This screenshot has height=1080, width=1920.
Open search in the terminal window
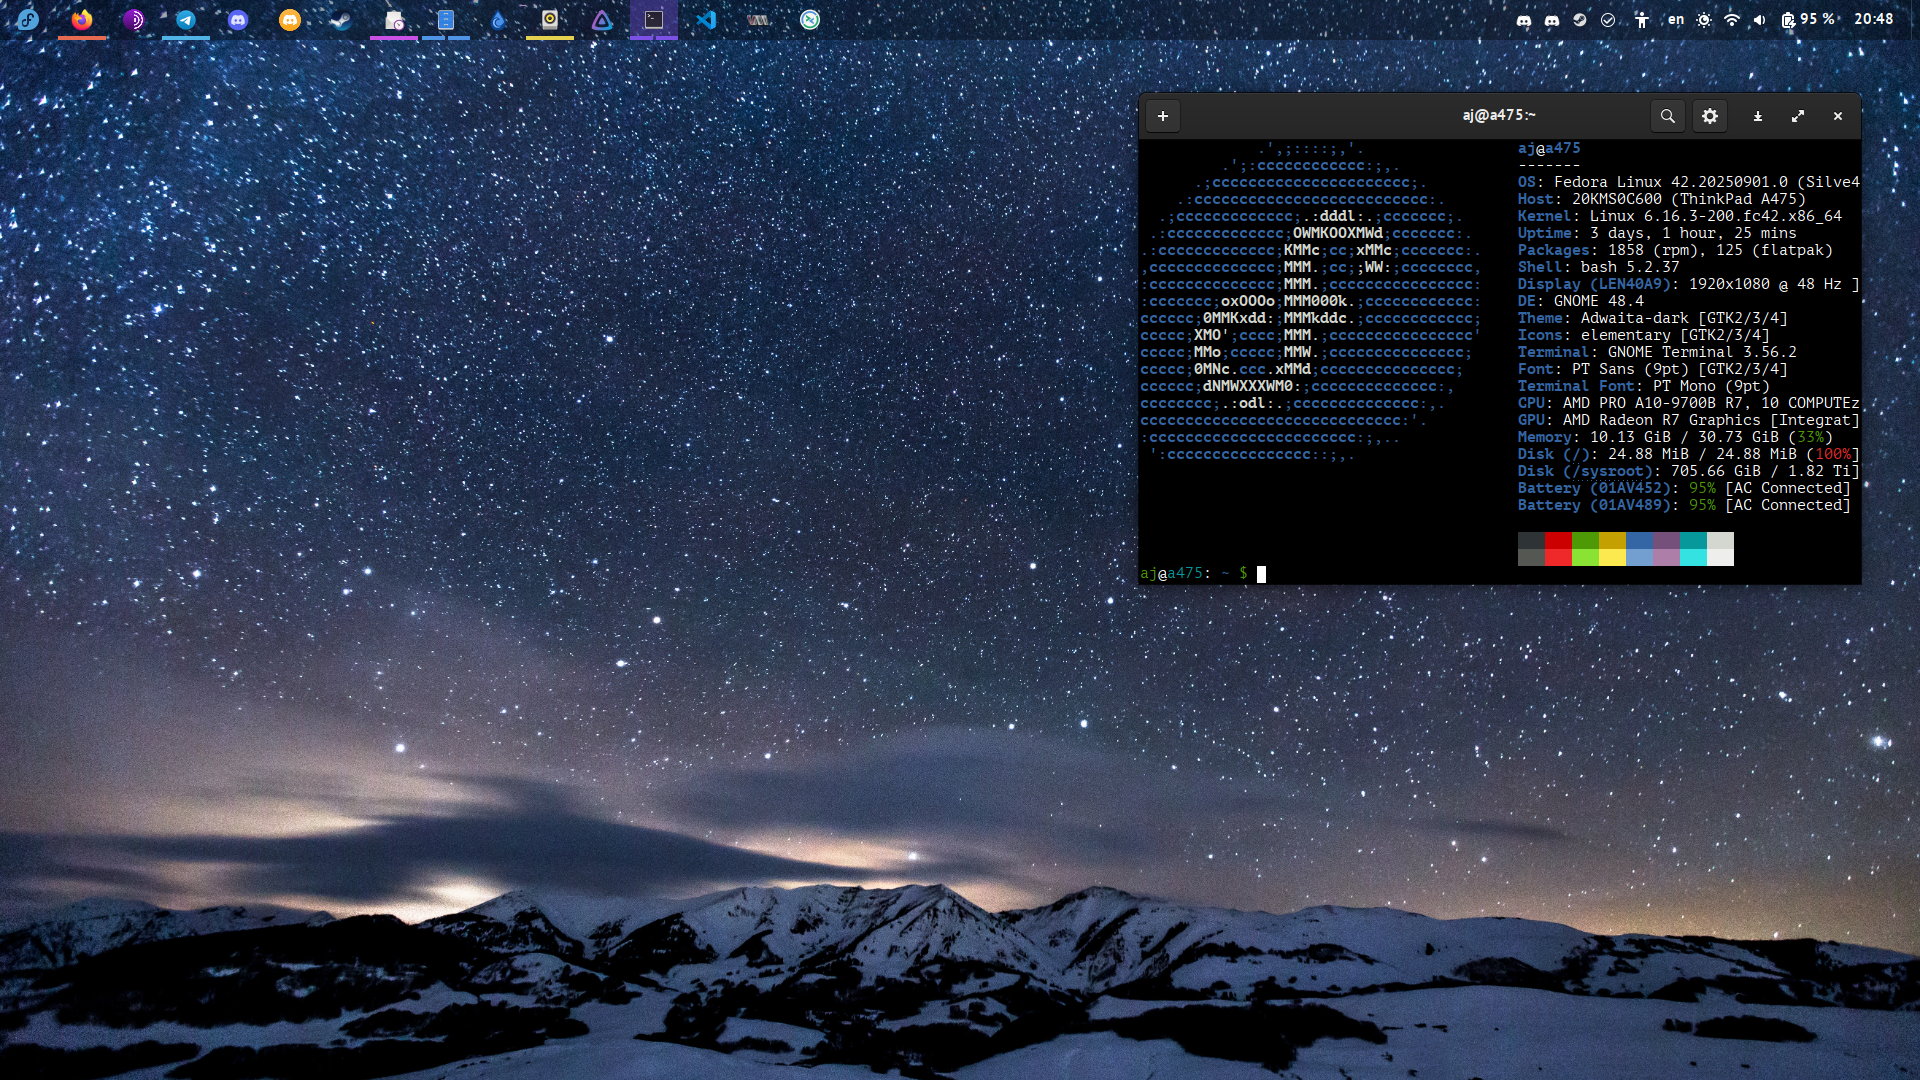[x=1668, y=116]
